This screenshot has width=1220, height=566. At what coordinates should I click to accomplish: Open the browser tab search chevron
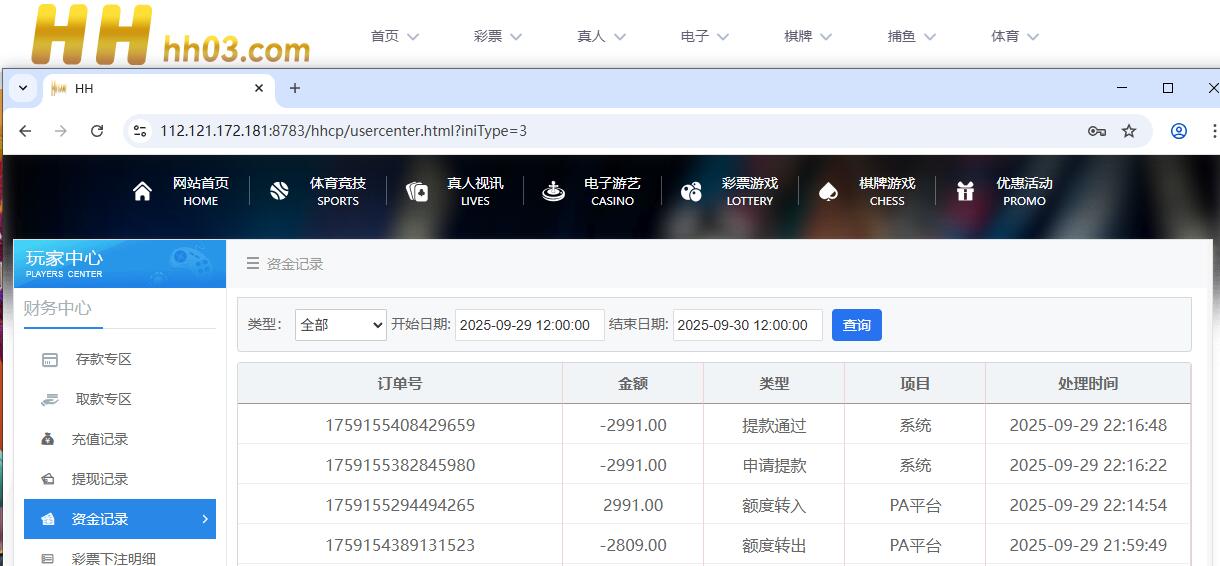[x=23, y=88]
